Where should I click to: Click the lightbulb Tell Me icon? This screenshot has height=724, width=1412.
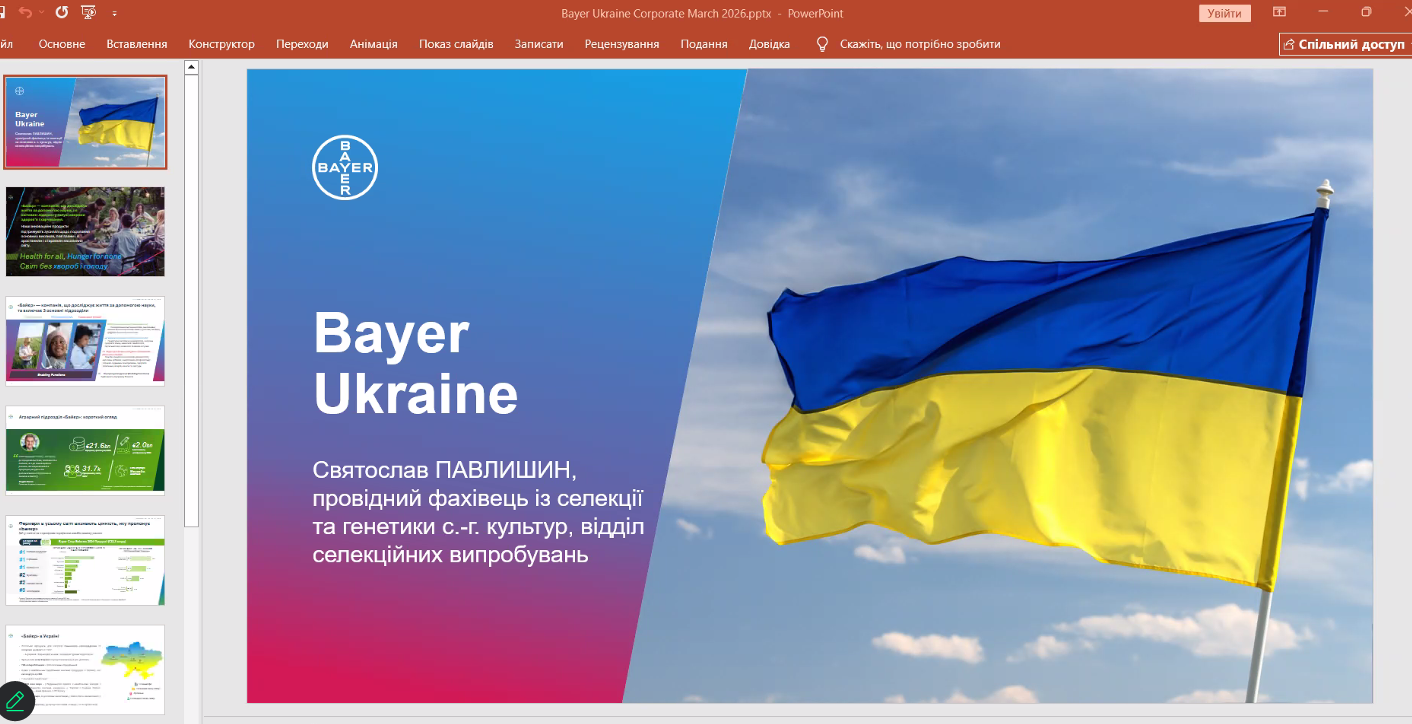[822, 44]
